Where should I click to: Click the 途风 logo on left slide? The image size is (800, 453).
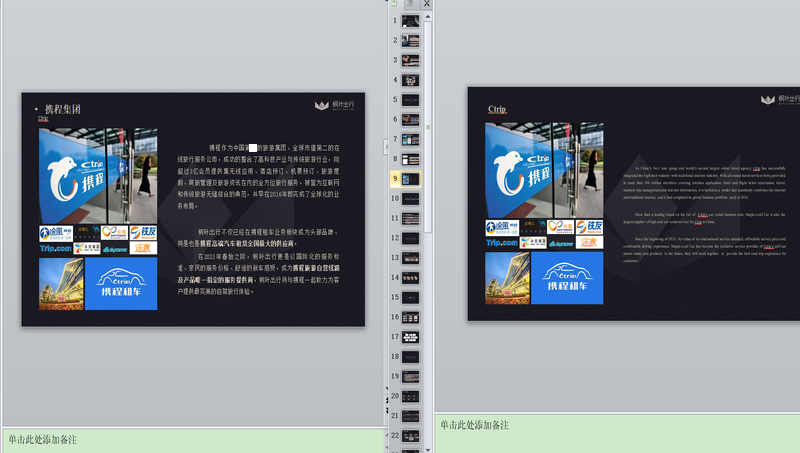(56, 233)
